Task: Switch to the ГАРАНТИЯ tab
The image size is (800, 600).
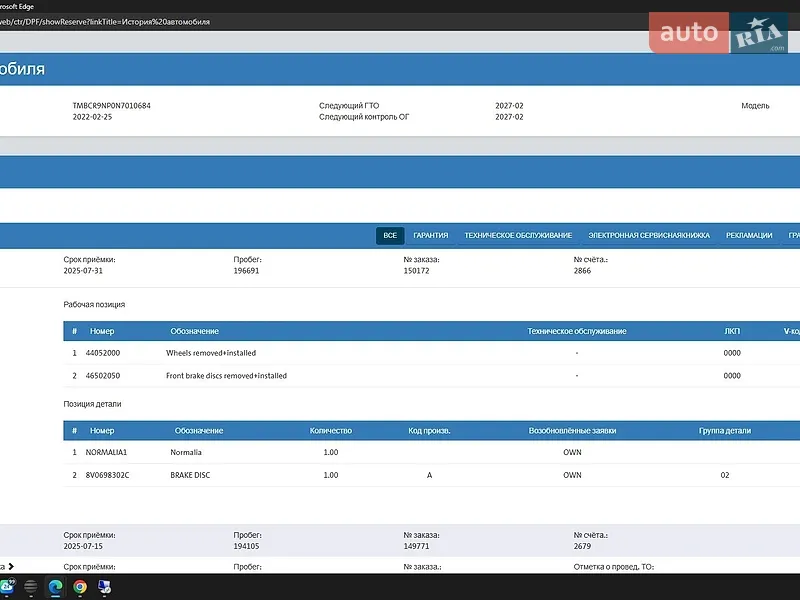Action: (x=431, y=235)
